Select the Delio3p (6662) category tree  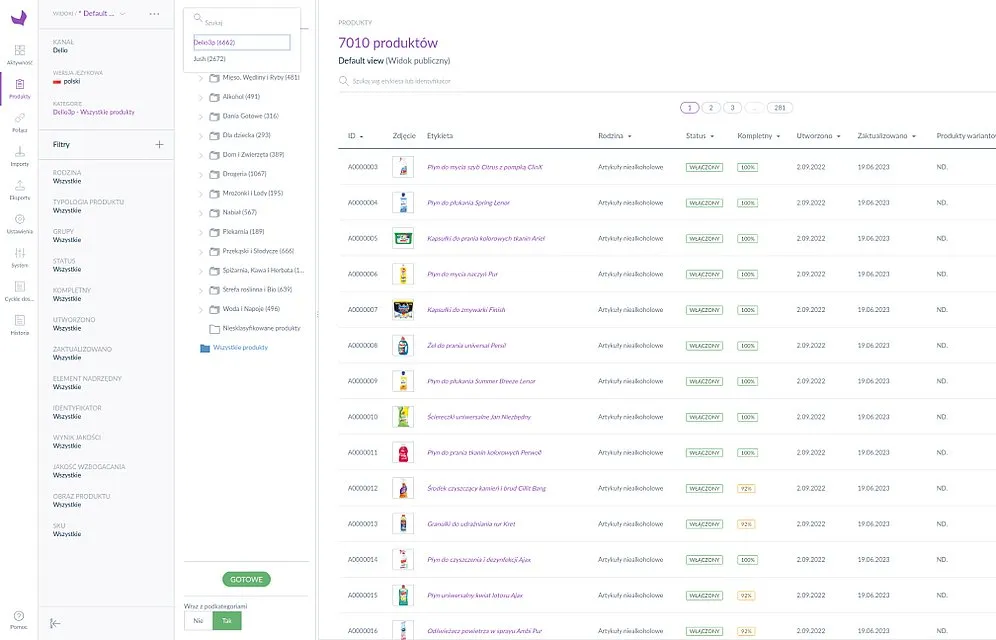click(241, 43)
